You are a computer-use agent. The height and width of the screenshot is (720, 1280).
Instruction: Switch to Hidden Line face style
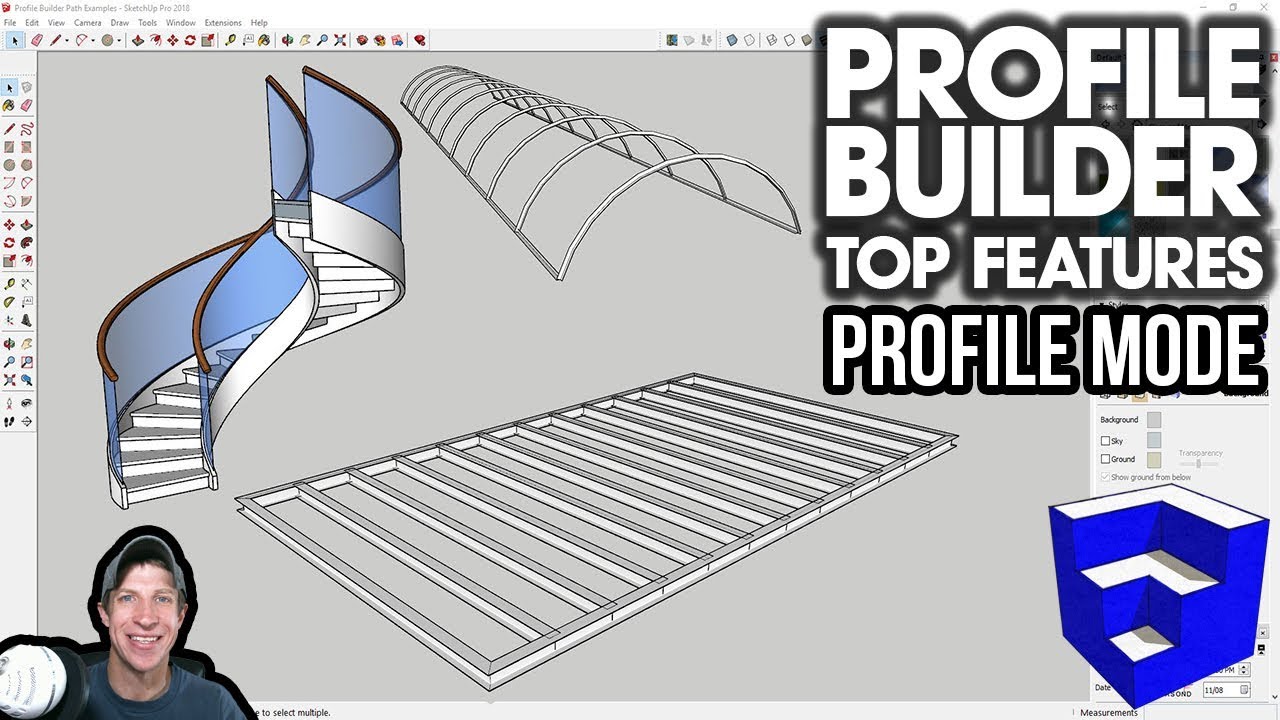tap(789, 40)
